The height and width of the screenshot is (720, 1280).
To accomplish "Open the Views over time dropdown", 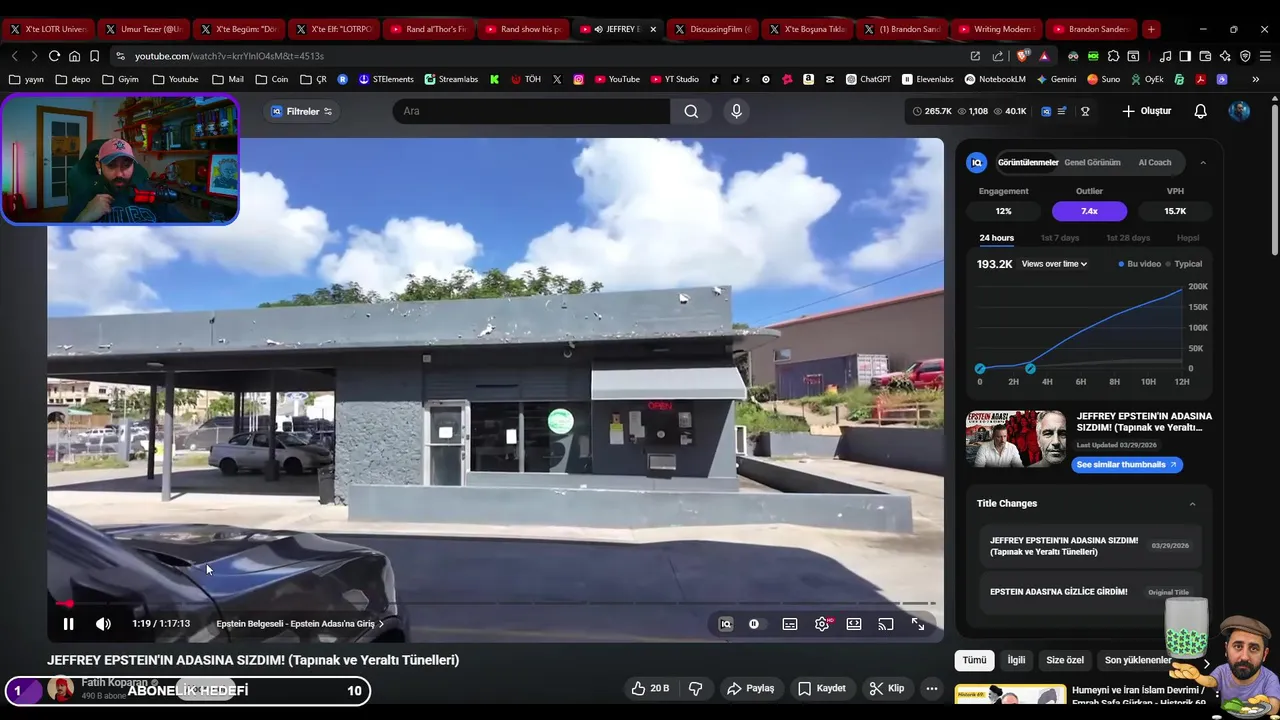I will tap(1054, 264).
